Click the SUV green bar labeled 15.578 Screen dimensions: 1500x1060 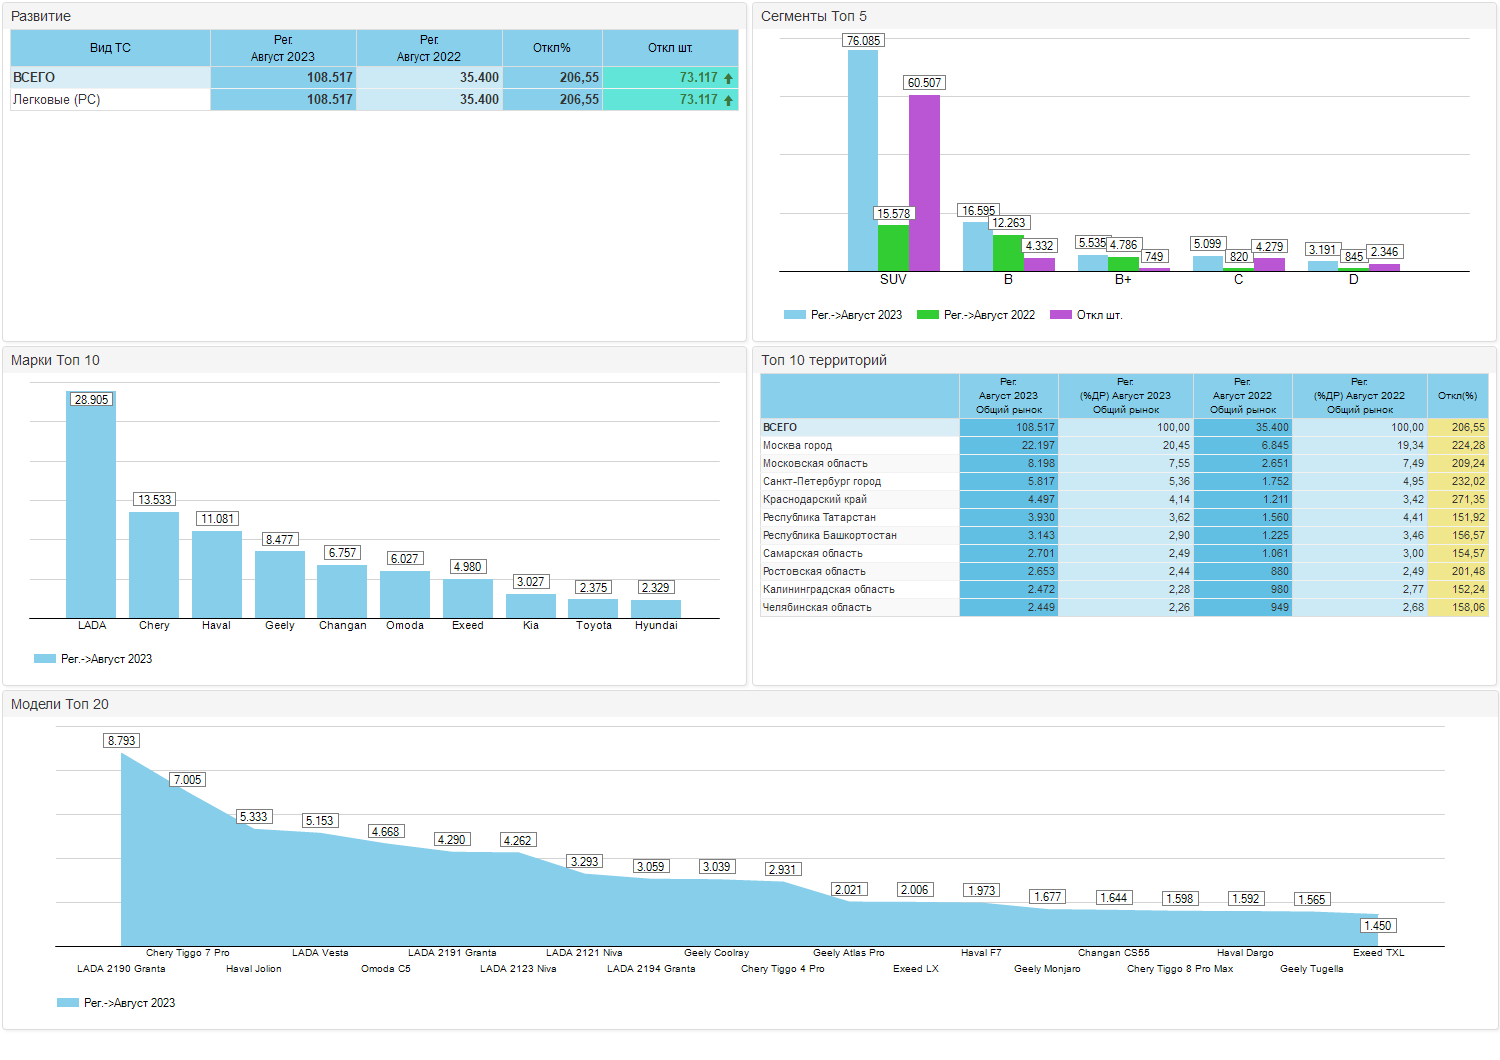pos(893,248)
